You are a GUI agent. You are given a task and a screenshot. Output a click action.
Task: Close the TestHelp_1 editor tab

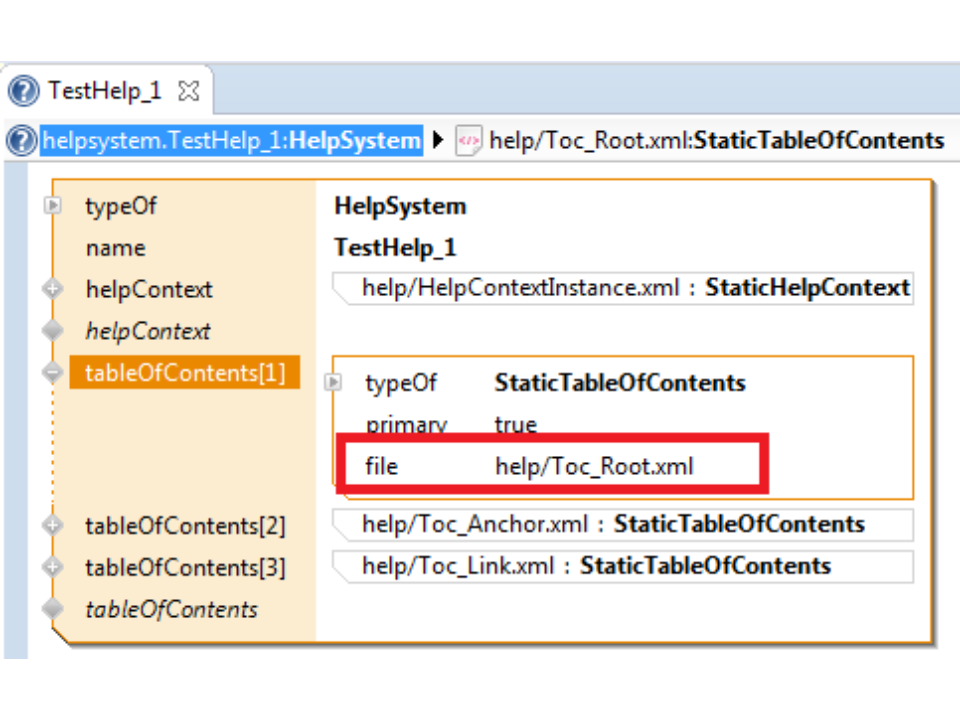point(188,91)
